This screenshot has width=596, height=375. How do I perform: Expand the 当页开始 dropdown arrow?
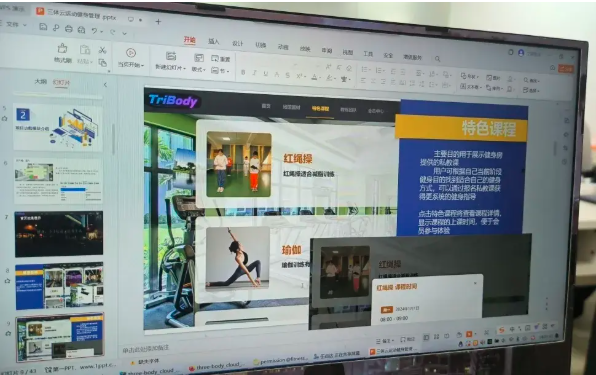click(x=143, y=66)
